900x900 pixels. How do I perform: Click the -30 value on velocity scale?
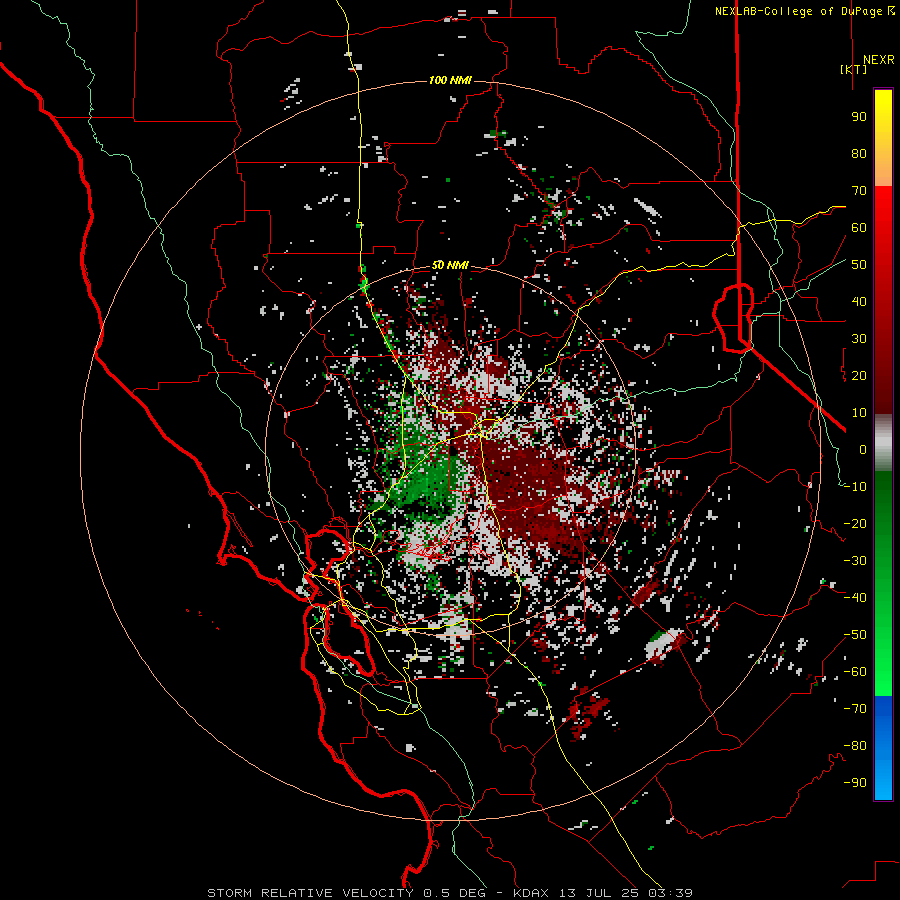[855, 561]
